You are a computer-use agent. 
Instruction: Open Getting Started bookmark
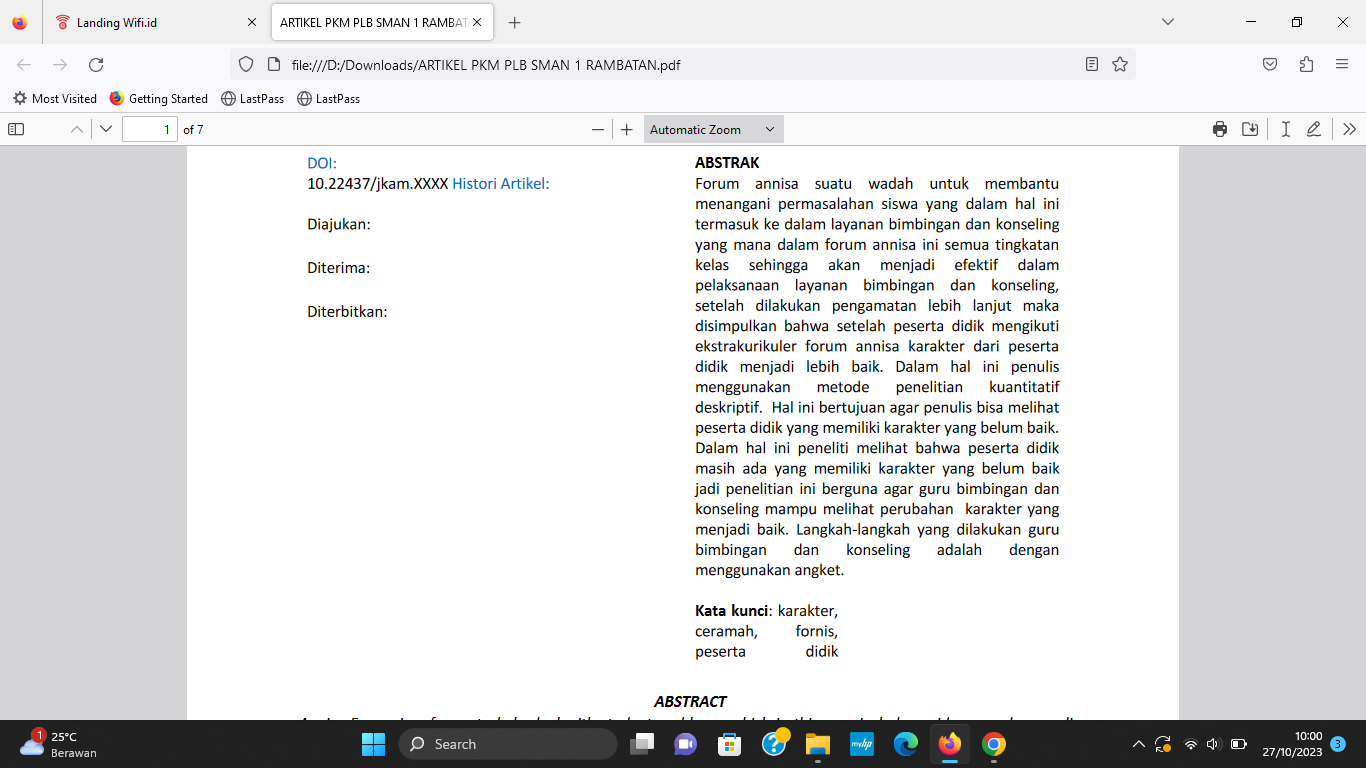coord(159,99)
